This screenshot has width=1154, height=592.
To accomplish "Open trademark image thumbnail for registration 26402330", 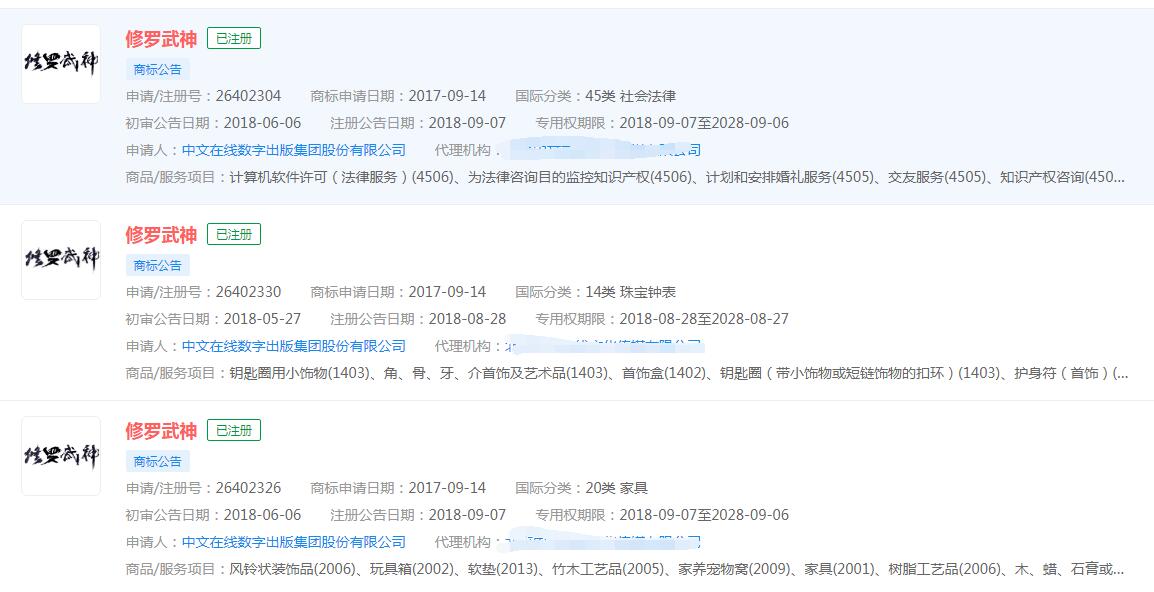I will point(61,260).
